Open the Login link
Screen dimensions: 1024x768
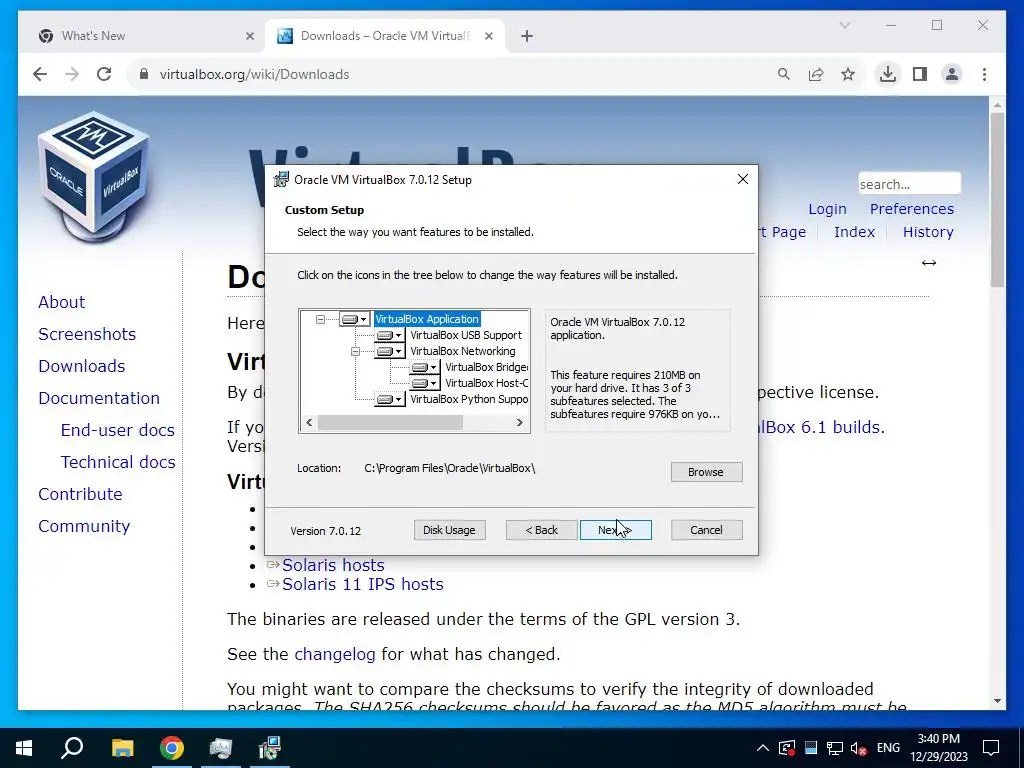point(827,209)
